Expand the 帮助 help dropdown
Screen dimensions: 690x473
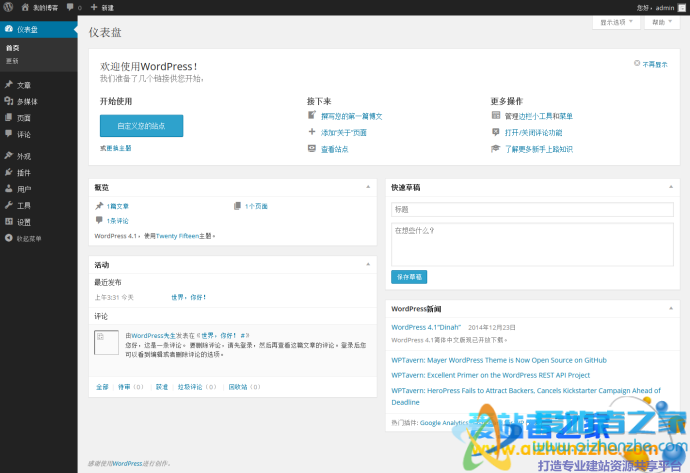point(662,22)
